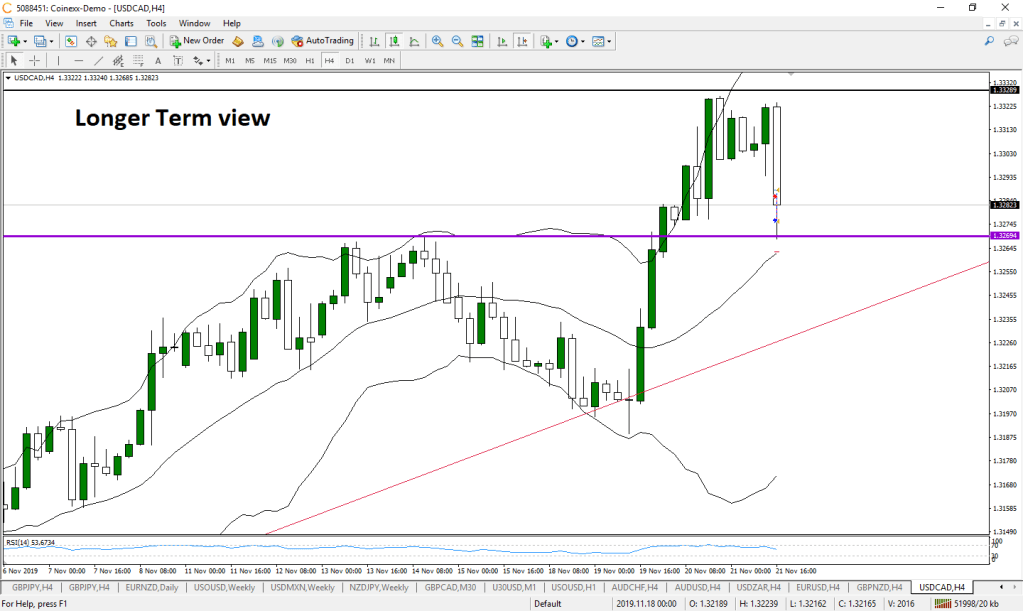
Task: Select the Crosshair tool
Action: tap(34, 61)
